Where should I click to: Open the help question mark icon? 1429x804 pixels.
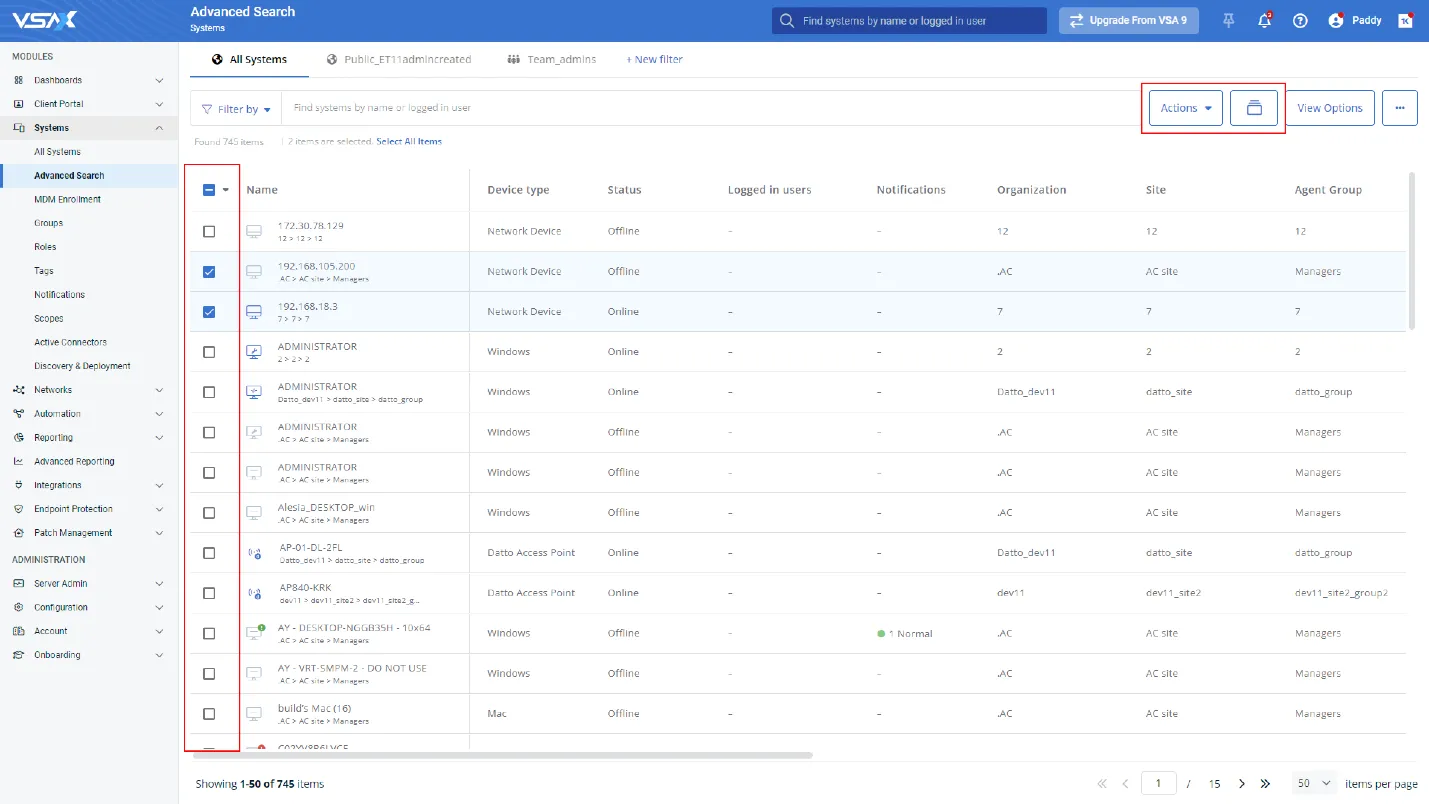(x=1300, y=21)
